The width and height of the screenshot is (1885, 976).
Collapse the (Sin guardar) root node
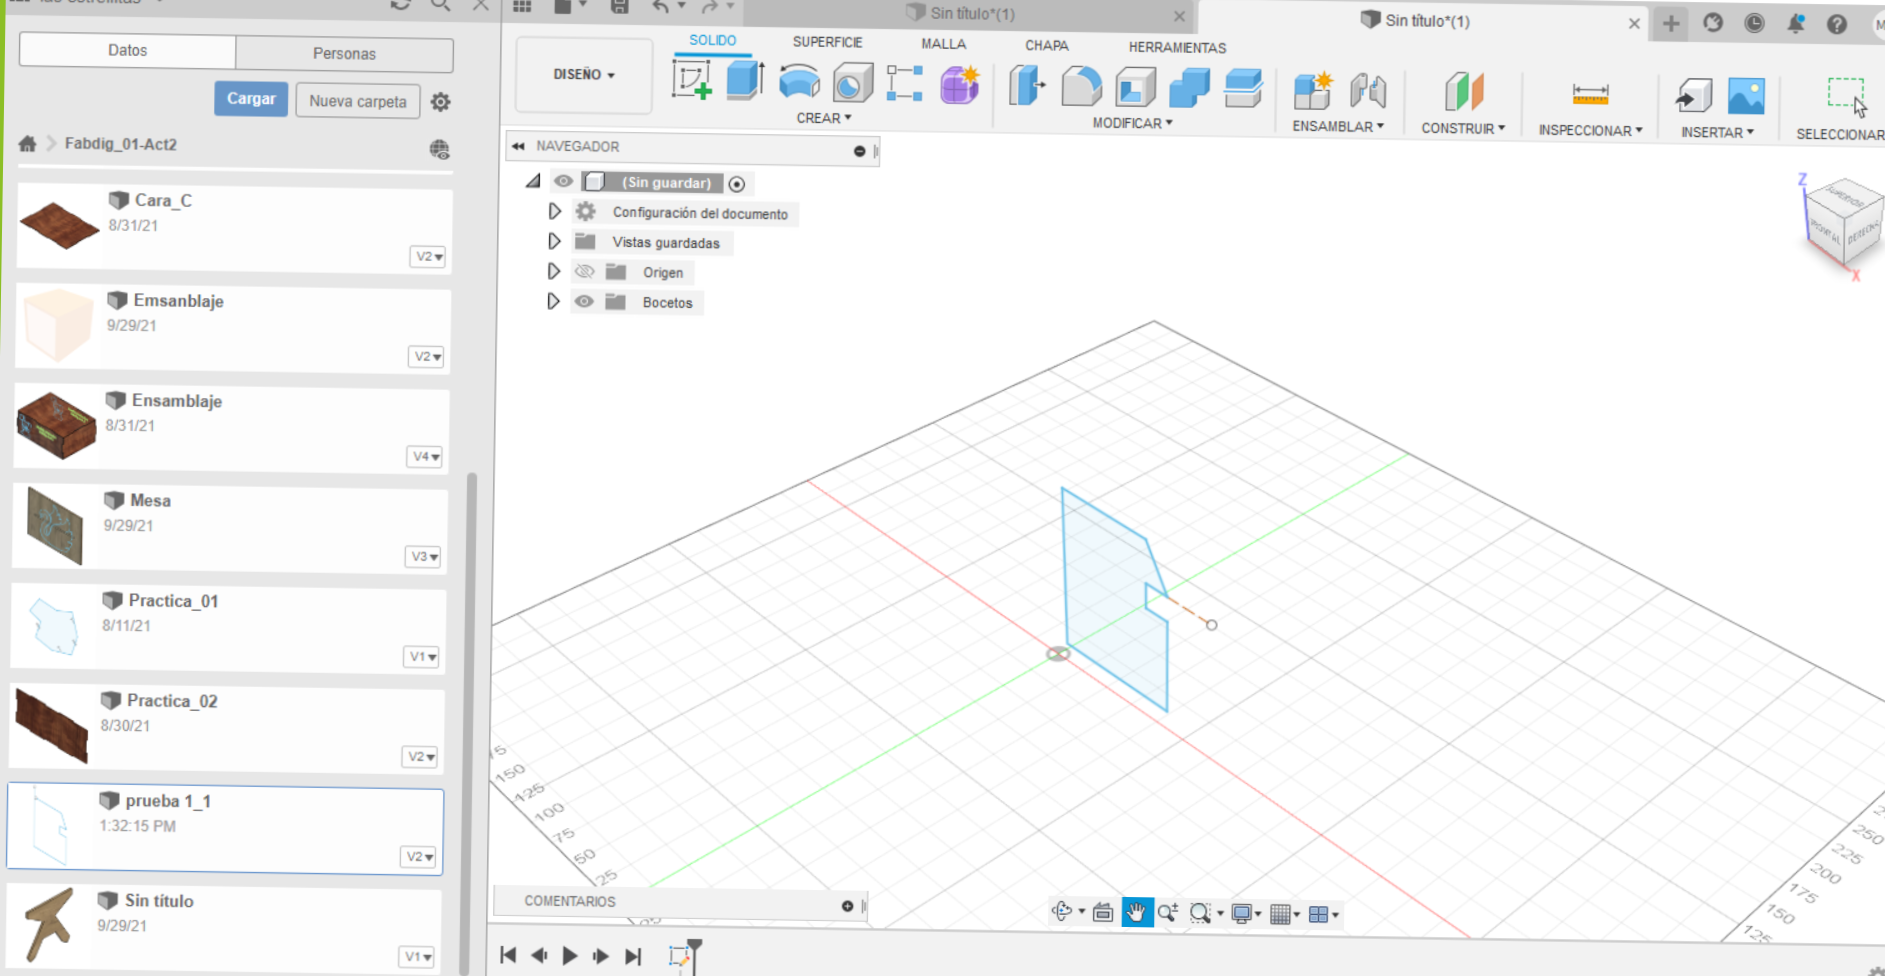(533, 181)
